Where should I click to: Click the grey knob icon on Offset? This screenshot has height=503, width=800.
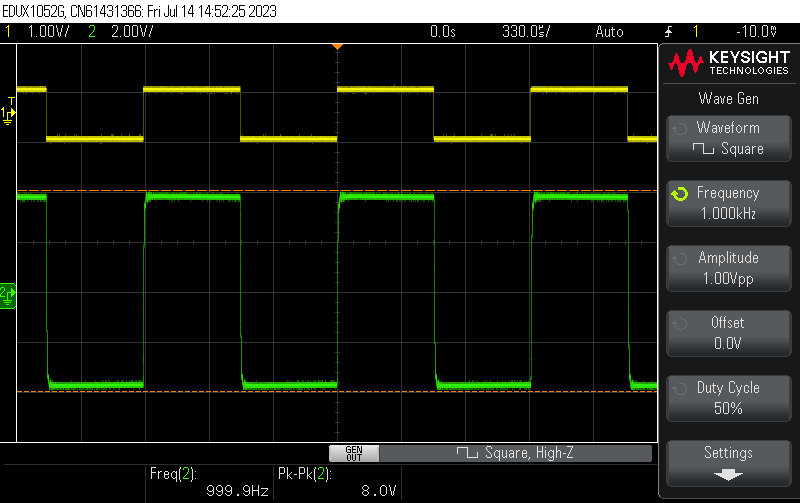pyautogui.click(x=680, y=324)
